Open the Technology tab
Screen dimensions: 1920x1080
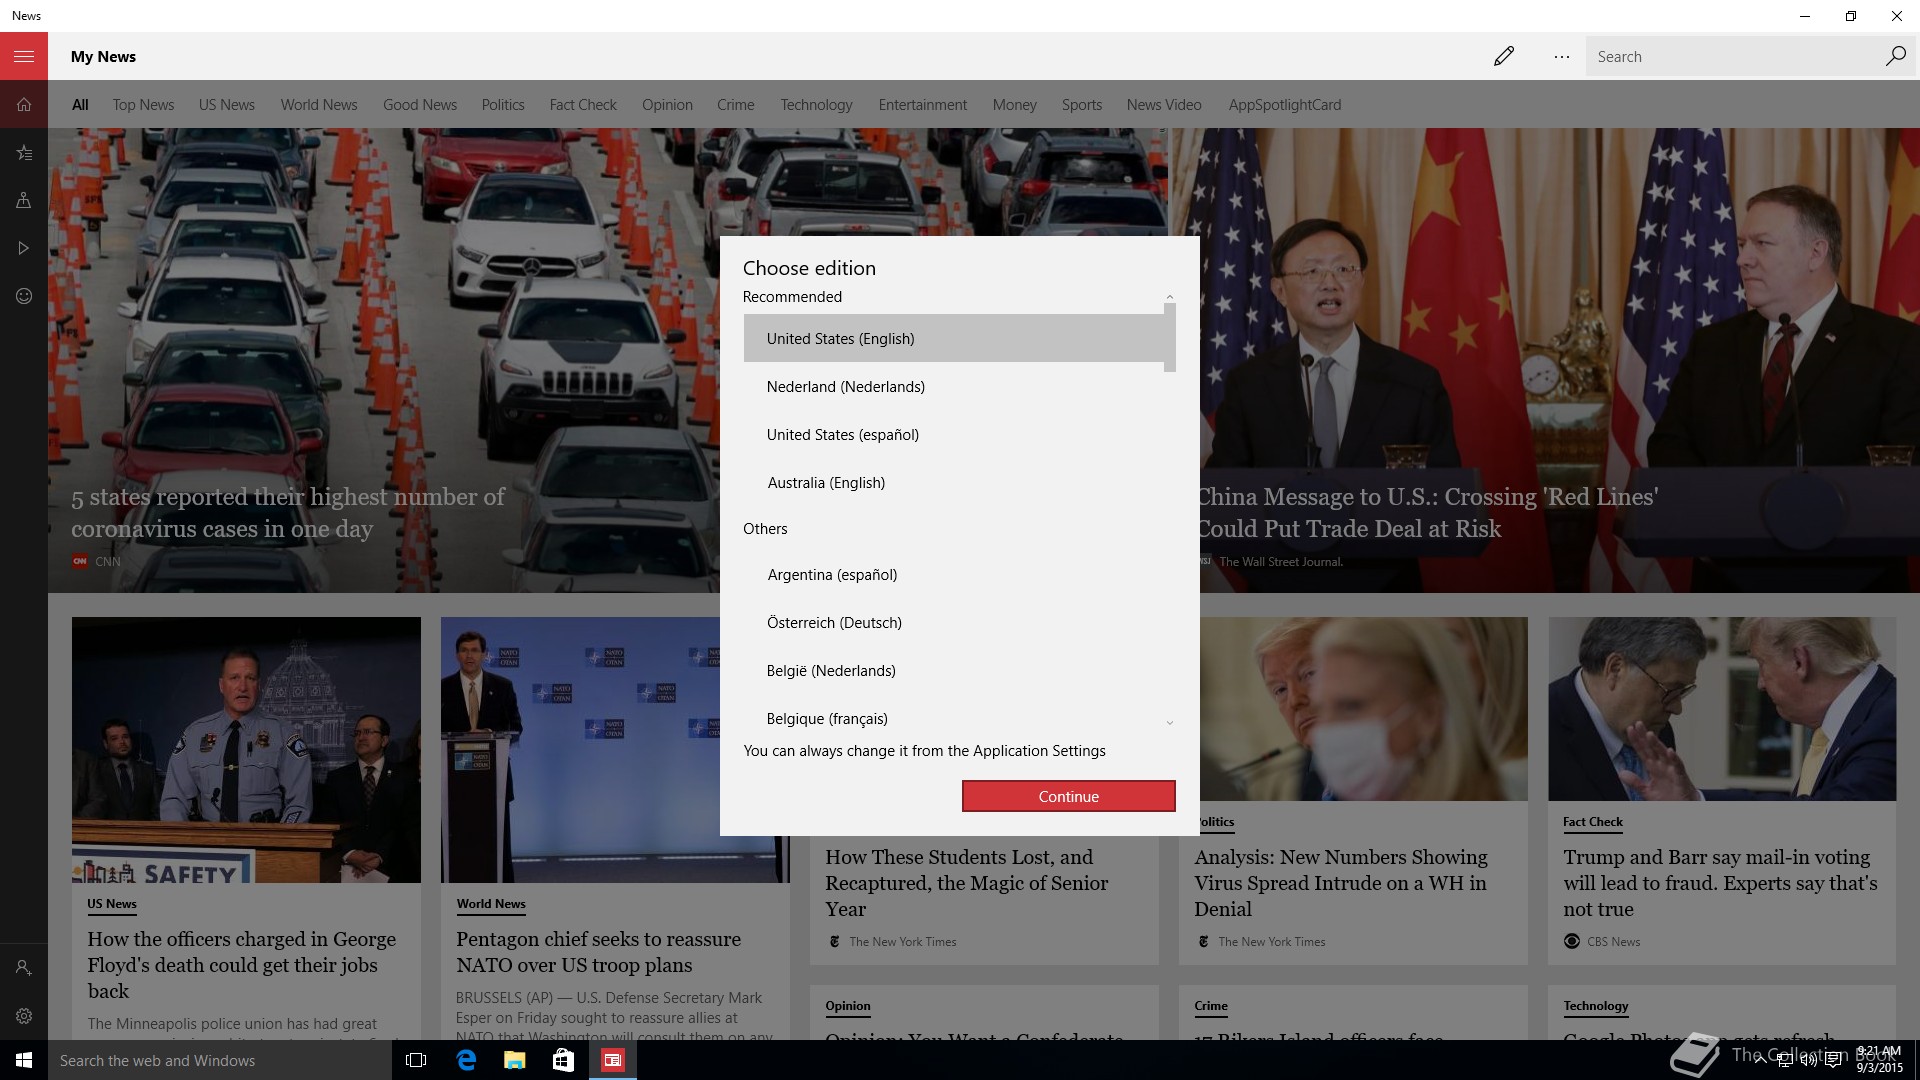click(816, 105)
